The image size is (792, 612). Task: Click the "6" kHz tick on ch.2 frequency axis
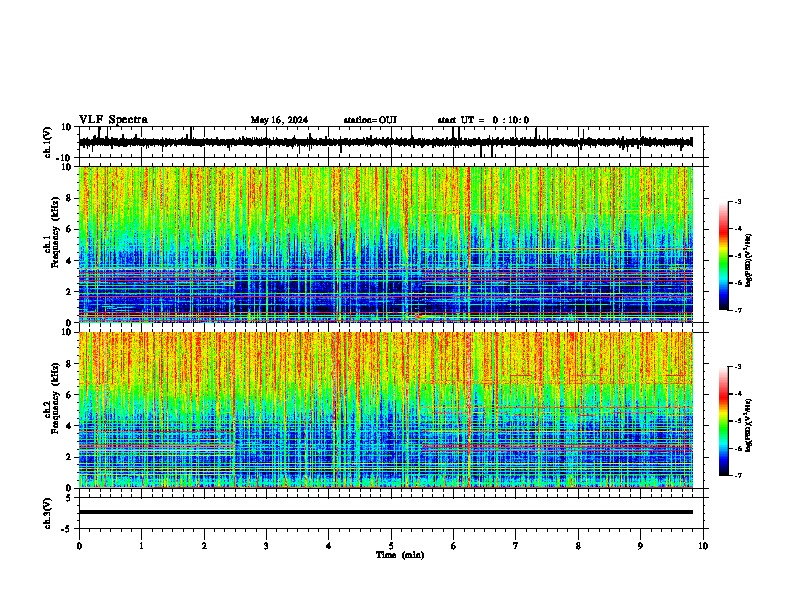pos(70,394)
